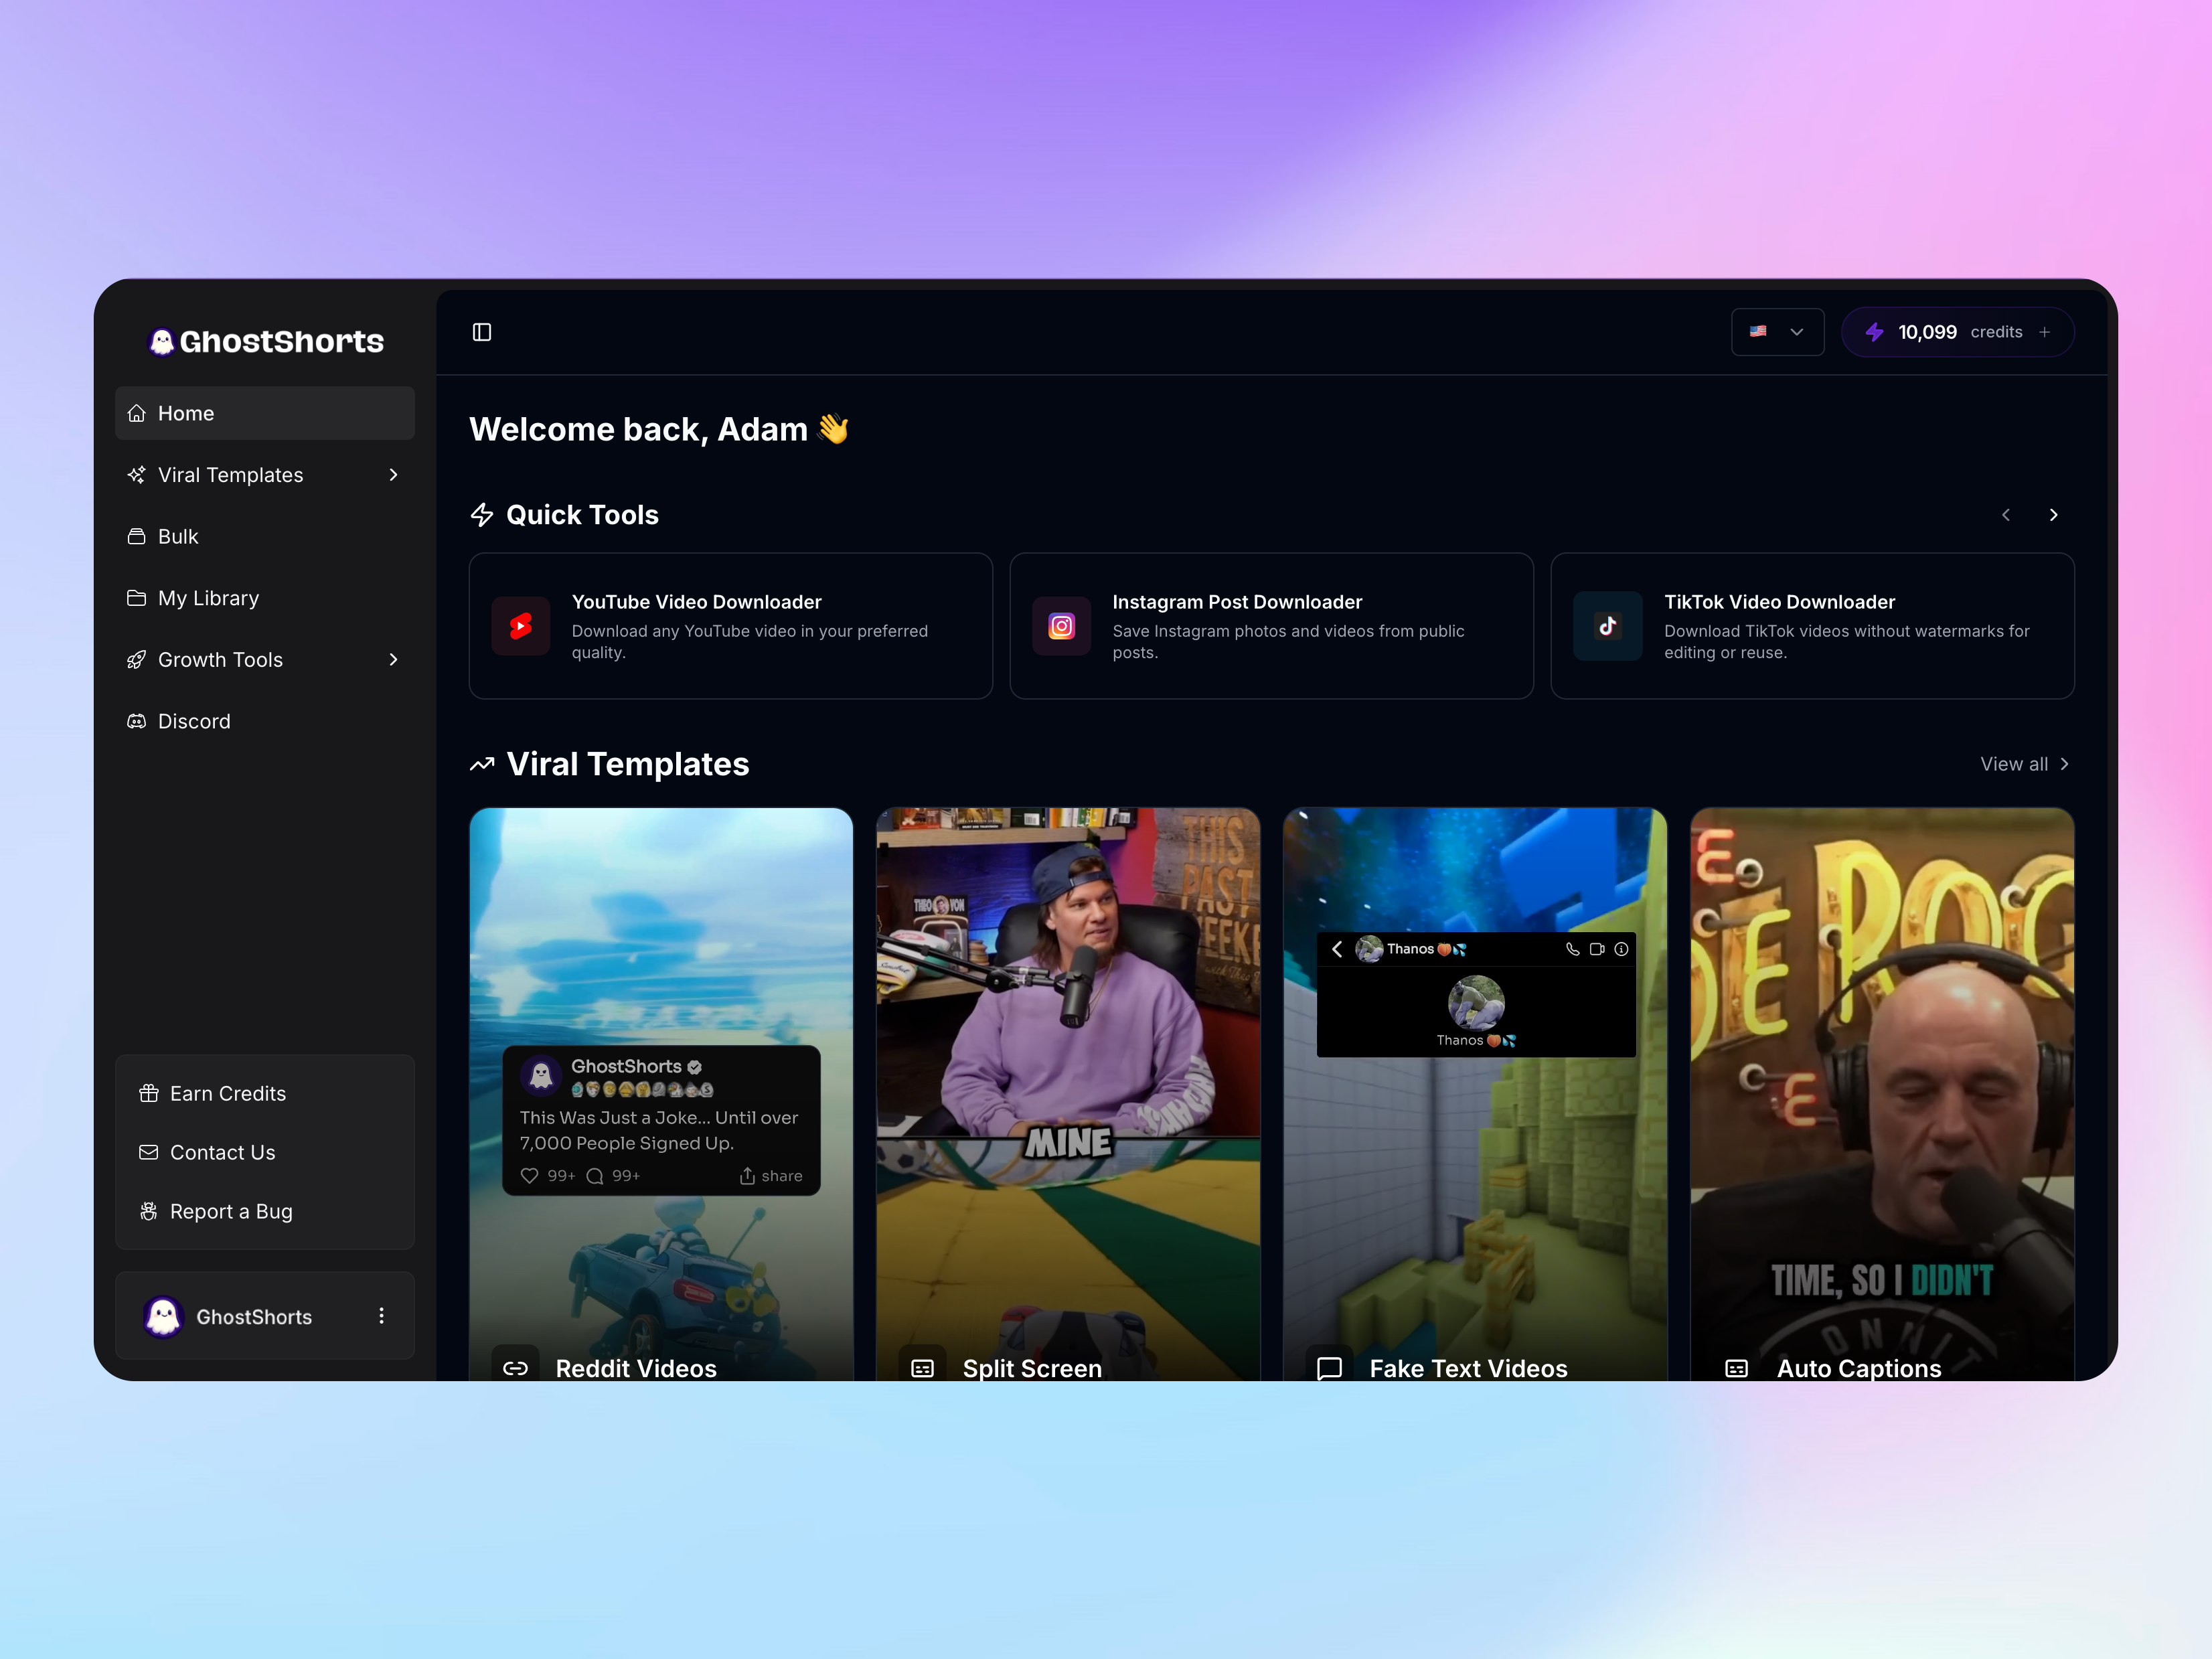Screen dimensions: 2212x1659
Task: Open the language flag dropdown
Action: pyautogui.click(x=1777, y=332)
